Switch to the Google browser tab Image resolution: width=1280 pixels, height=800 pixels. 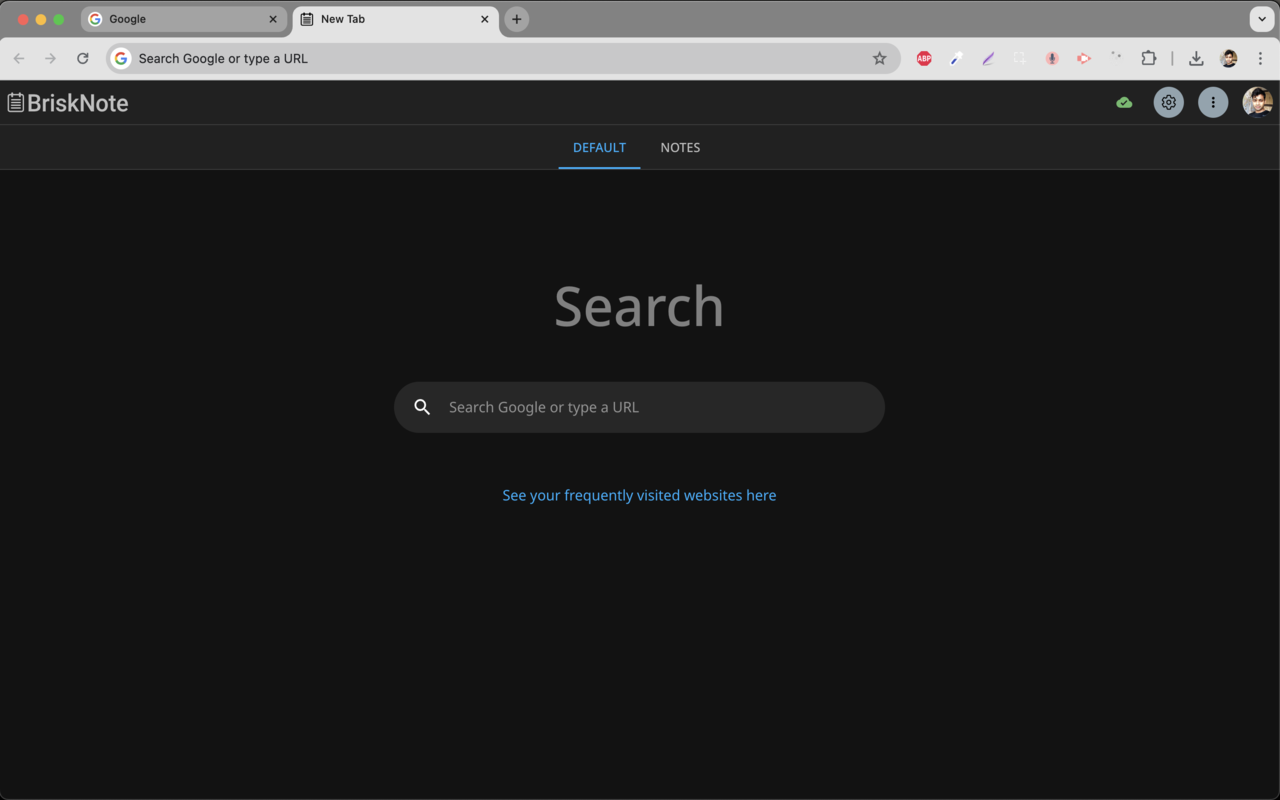point(183,19)
